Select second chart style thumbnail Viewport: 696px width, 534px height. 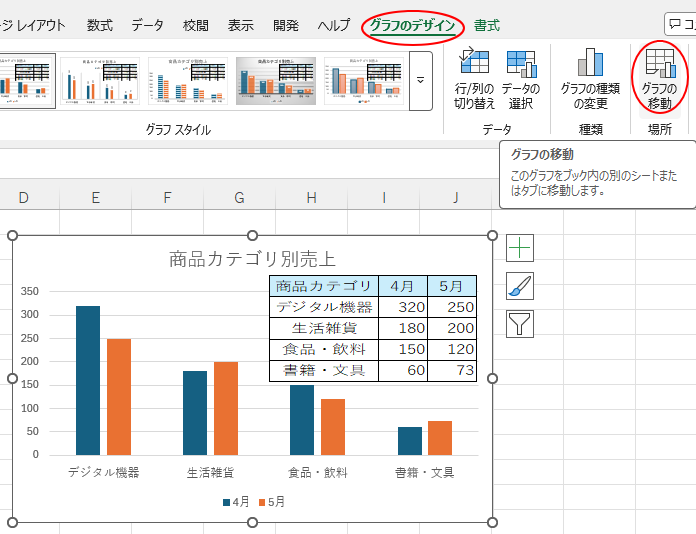[x=100, y=81]
